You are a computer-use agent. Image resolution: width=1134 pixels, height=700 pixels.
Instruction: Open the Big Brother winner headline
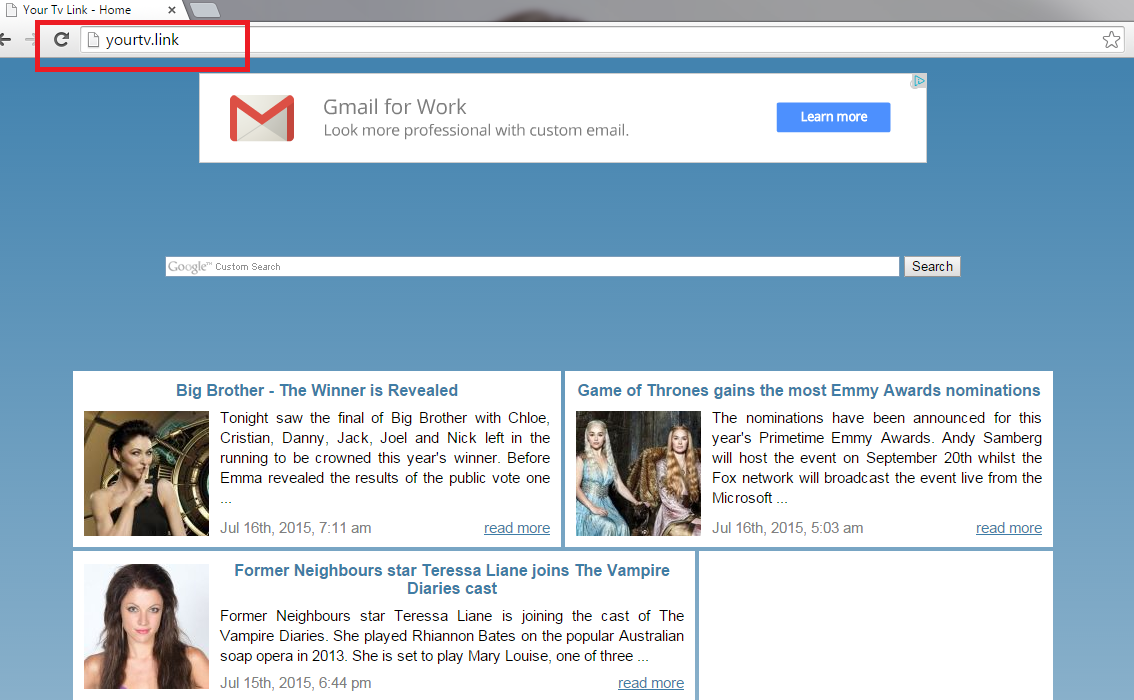coord(317,390)
